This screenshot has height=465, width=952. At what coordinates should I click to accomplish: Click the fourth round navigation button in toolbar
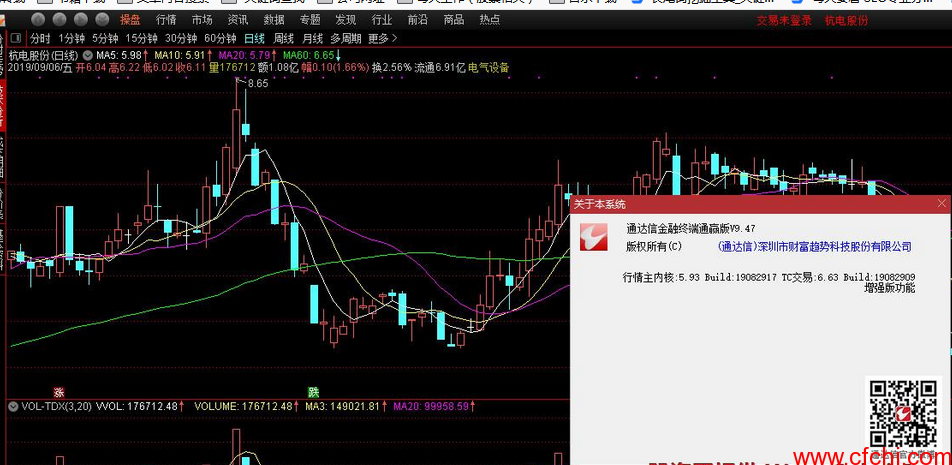tap(103, 19)
